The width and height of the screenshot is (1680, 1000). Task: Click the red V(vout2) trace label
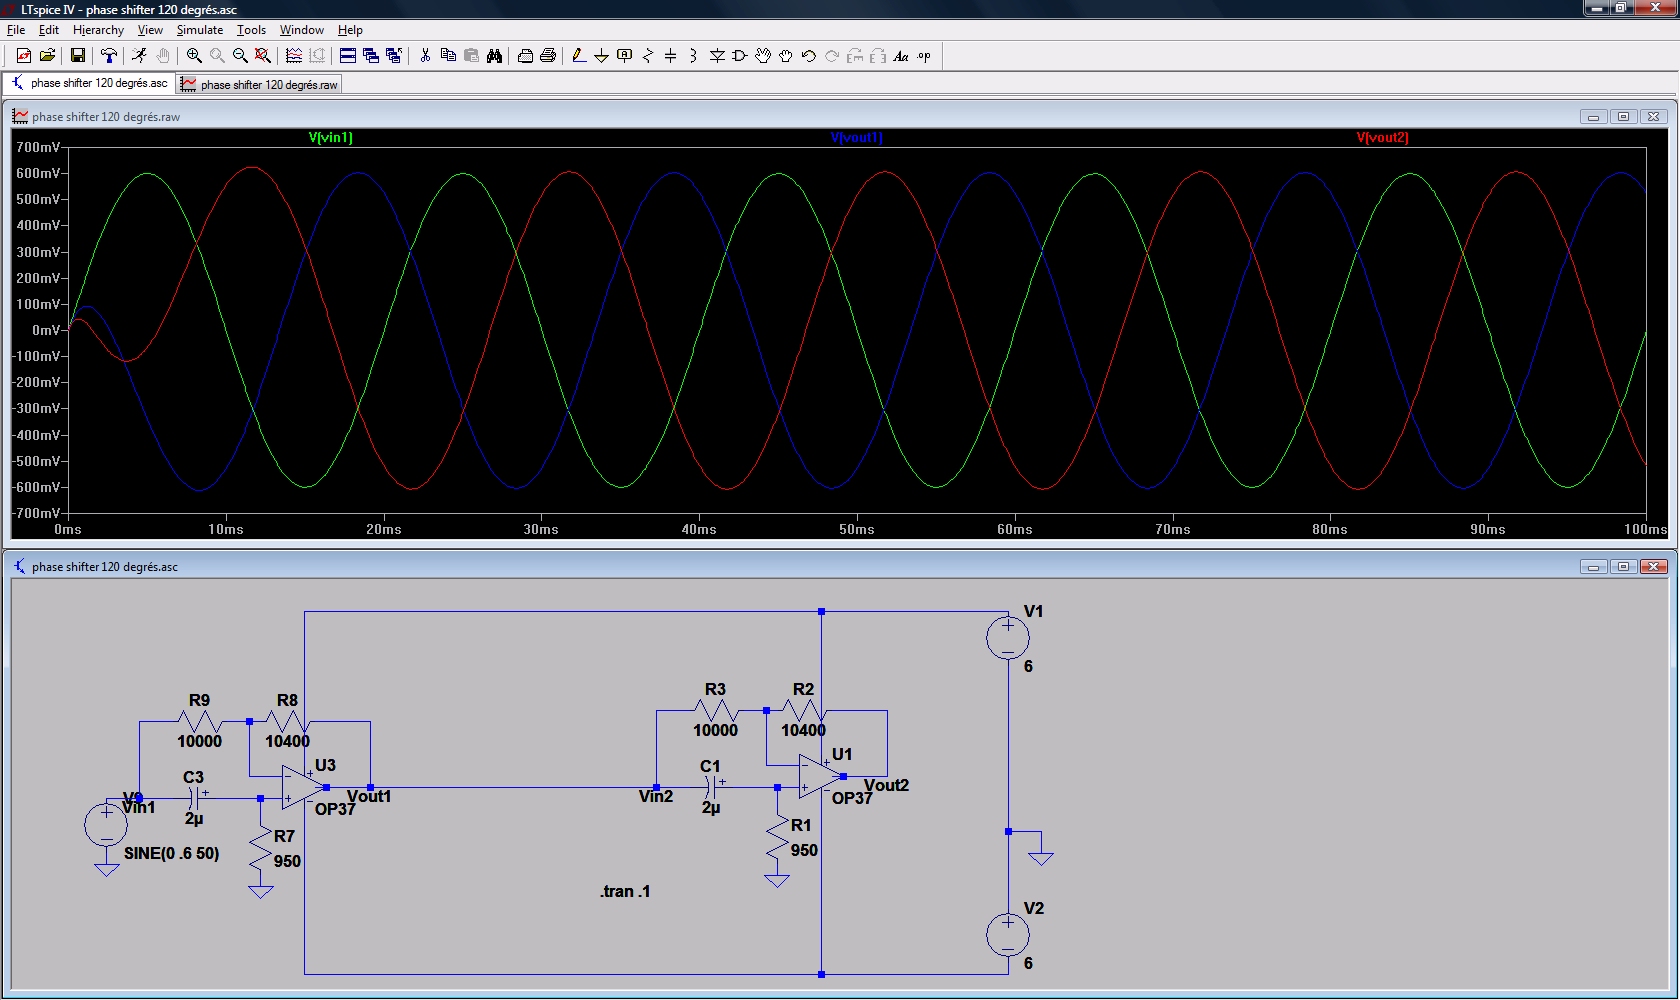point(1382,138)
